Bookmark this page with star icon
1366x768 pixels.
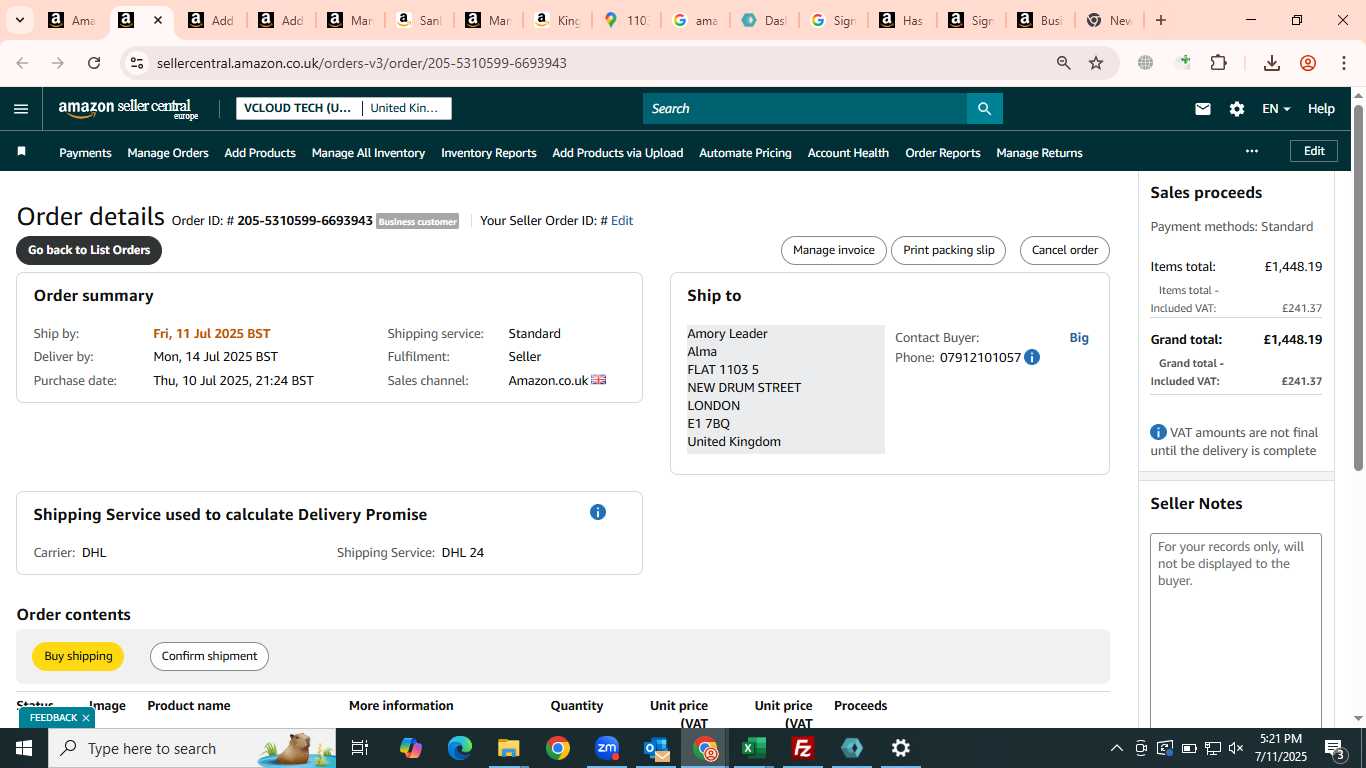coord(1096,63)
